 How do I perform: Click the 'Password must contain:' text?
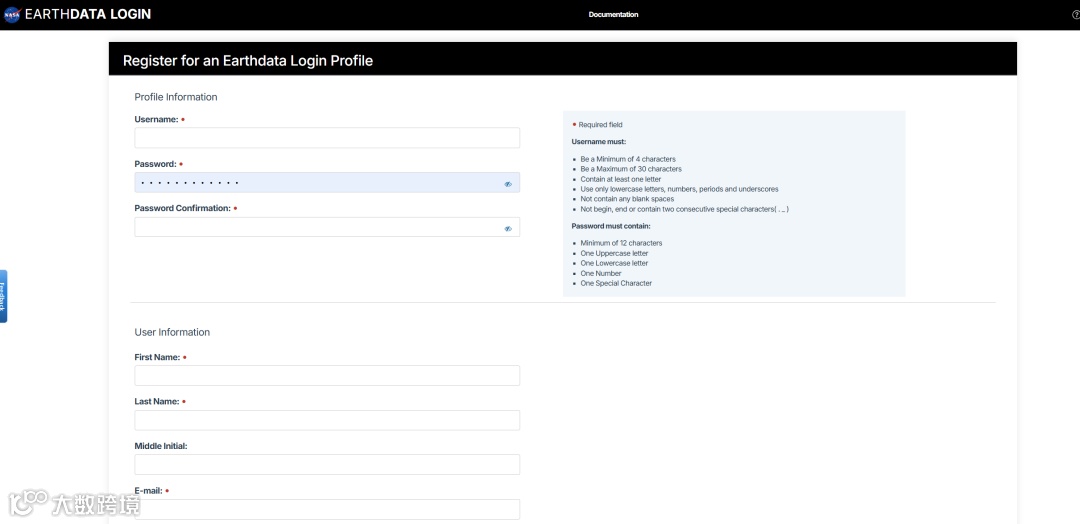[611, 226]
